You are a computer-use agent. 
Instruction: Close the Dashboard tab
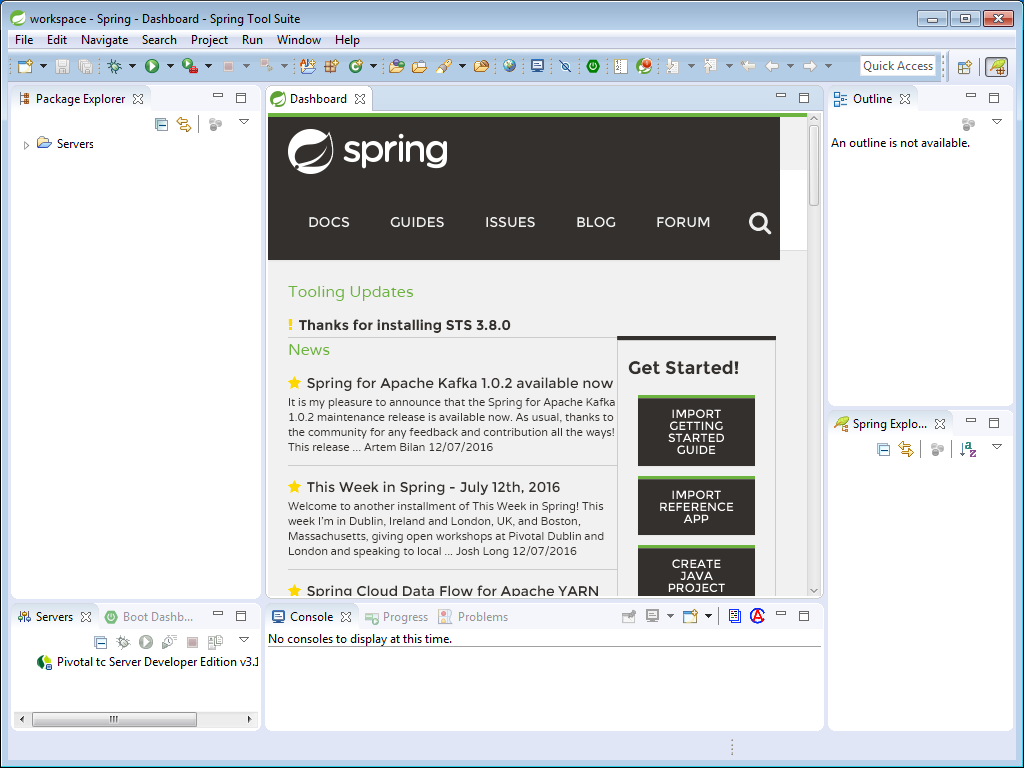click(360, 99)
